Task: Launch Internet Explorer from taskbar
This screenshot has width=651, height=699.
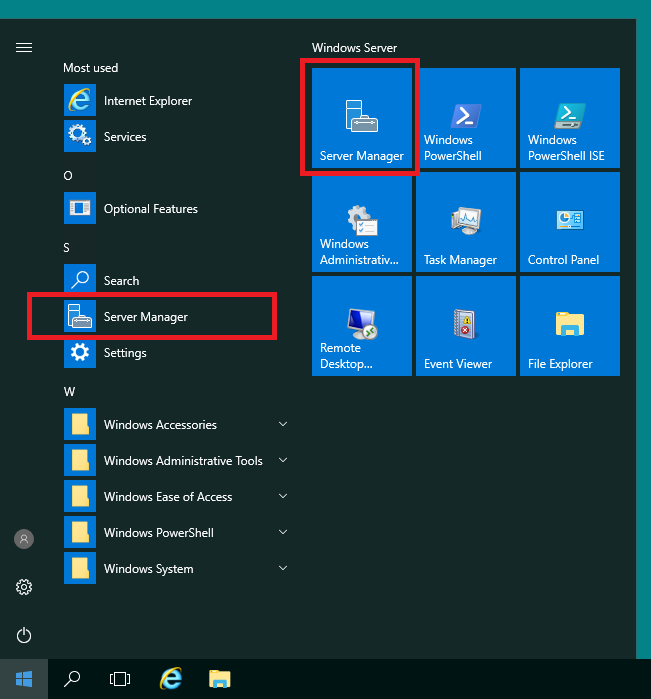Action: pos(171,679)
